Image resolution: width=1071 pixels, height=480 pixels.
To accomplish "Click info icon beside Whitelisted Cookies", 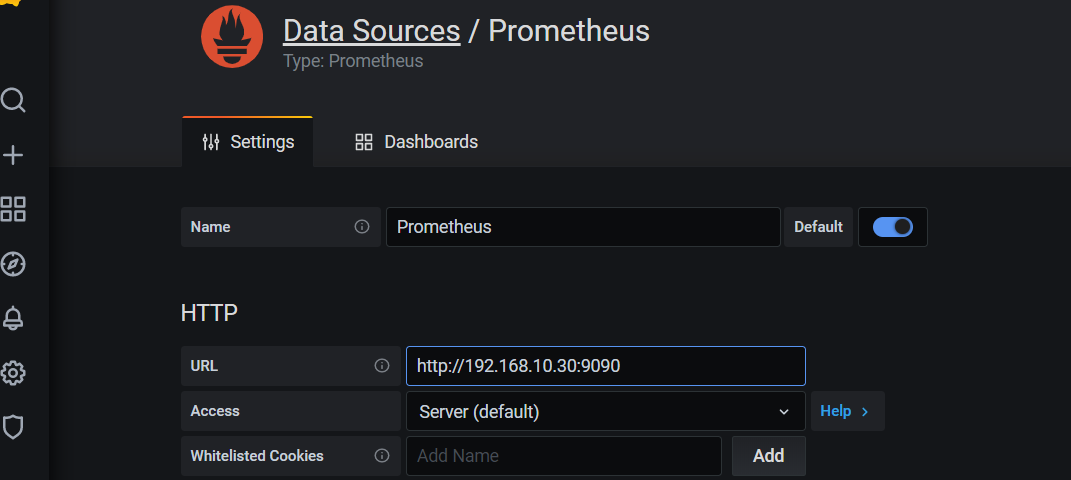I will click(x=382, y=455).
